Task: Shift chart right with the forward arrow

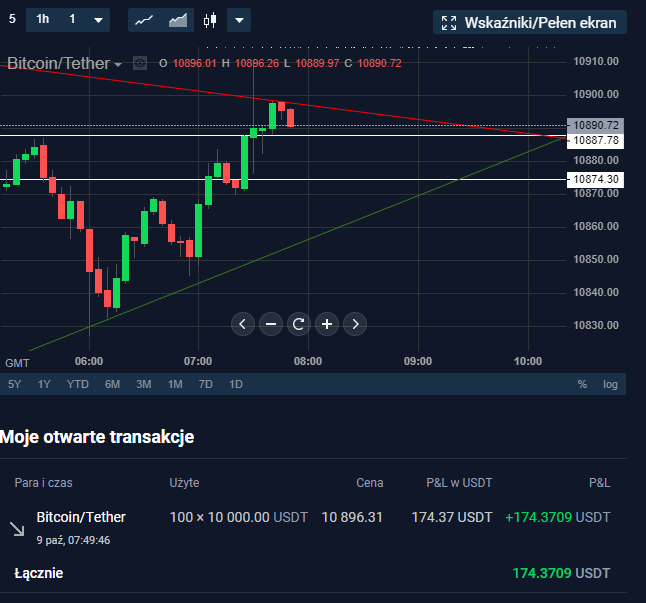Action: point(355,324)
